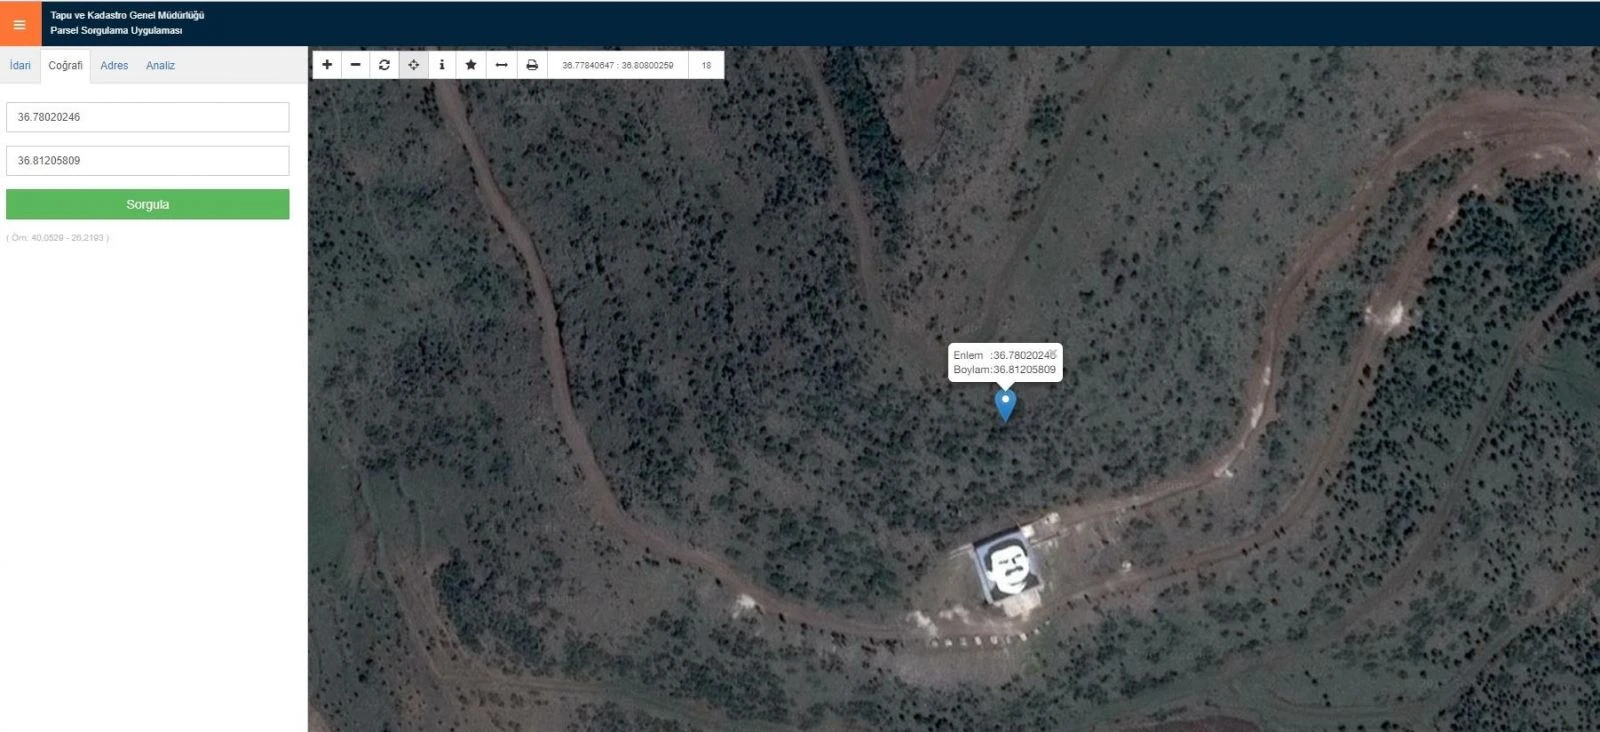Select the pan/move crosshair tool
The width and height of the screenshot is (1600, 732).
point(413,65)
